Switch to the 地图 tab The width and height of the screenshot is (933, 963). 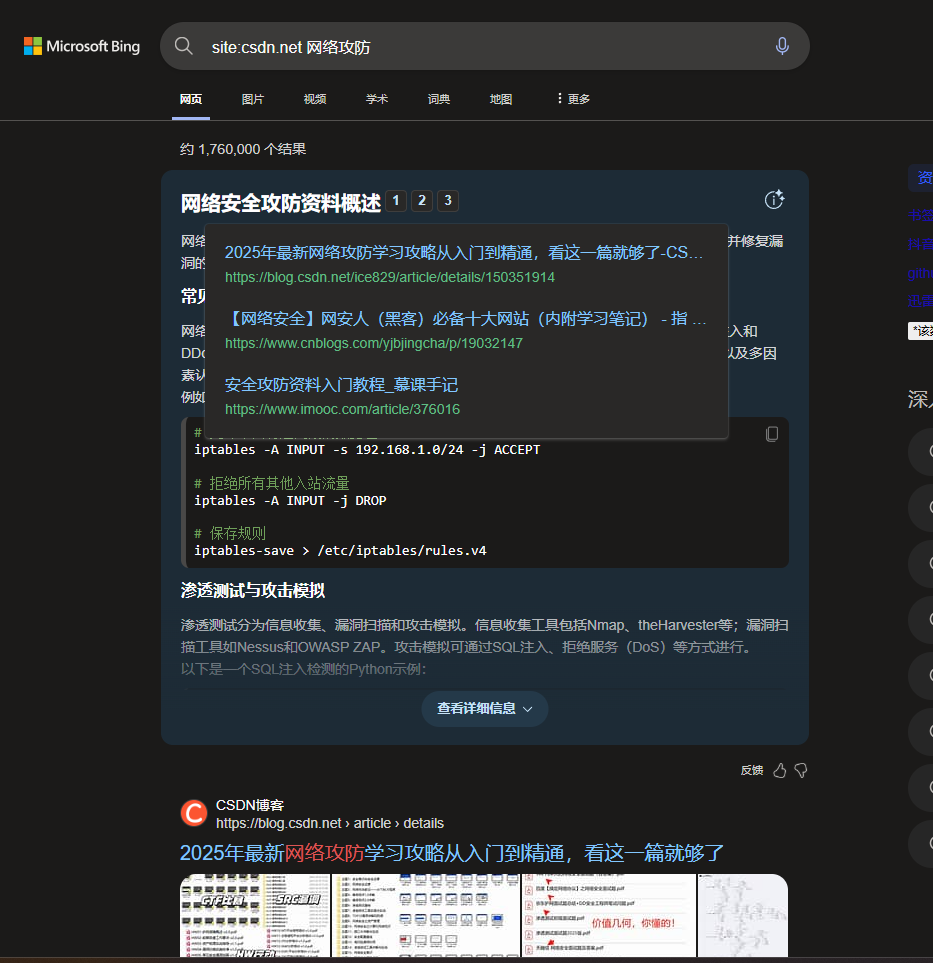pyautogui.click(x=501, y=99)
